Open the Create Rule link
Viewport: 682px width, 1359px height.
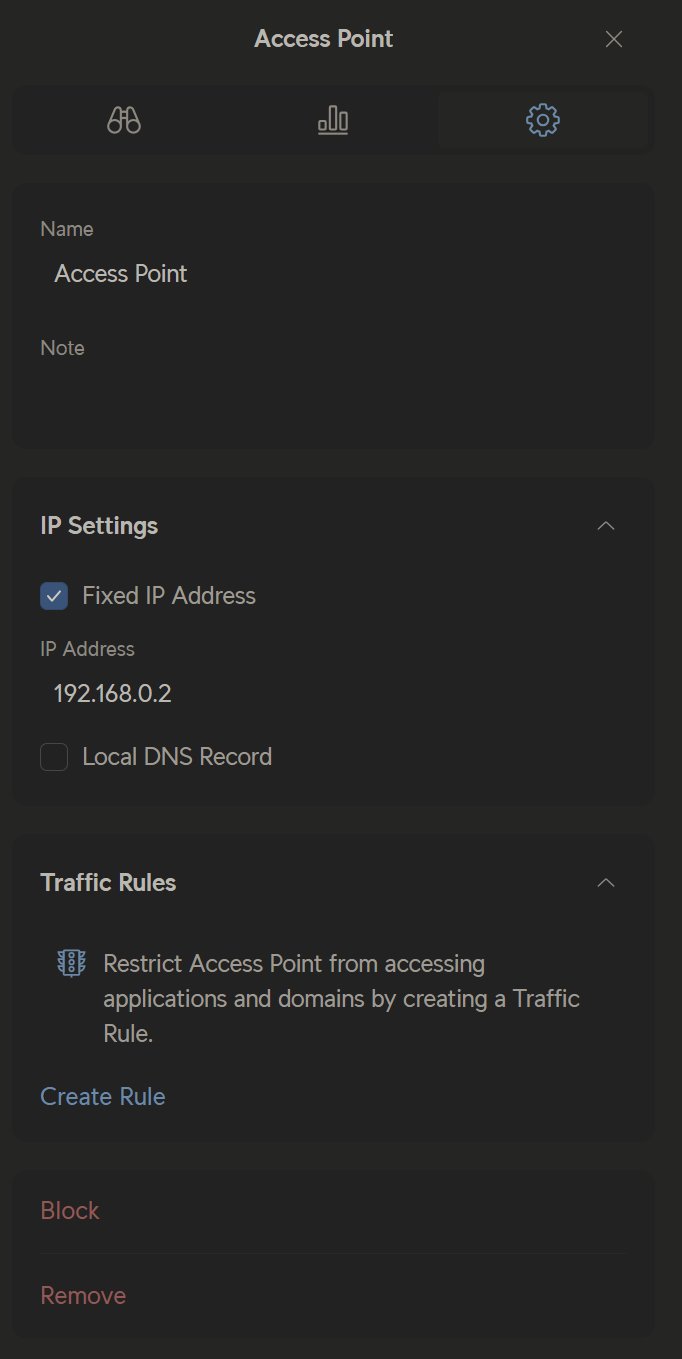click(x=103, y=1097)
